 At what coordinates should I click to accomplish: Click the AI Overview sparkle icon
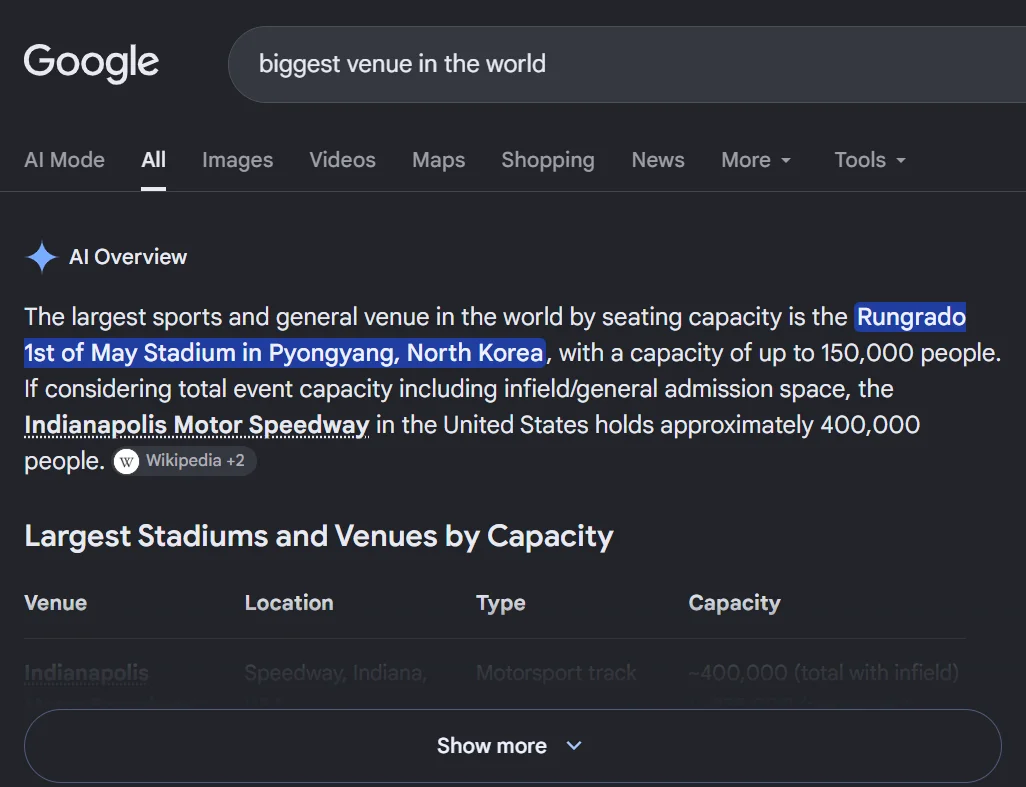click(42, 257)
